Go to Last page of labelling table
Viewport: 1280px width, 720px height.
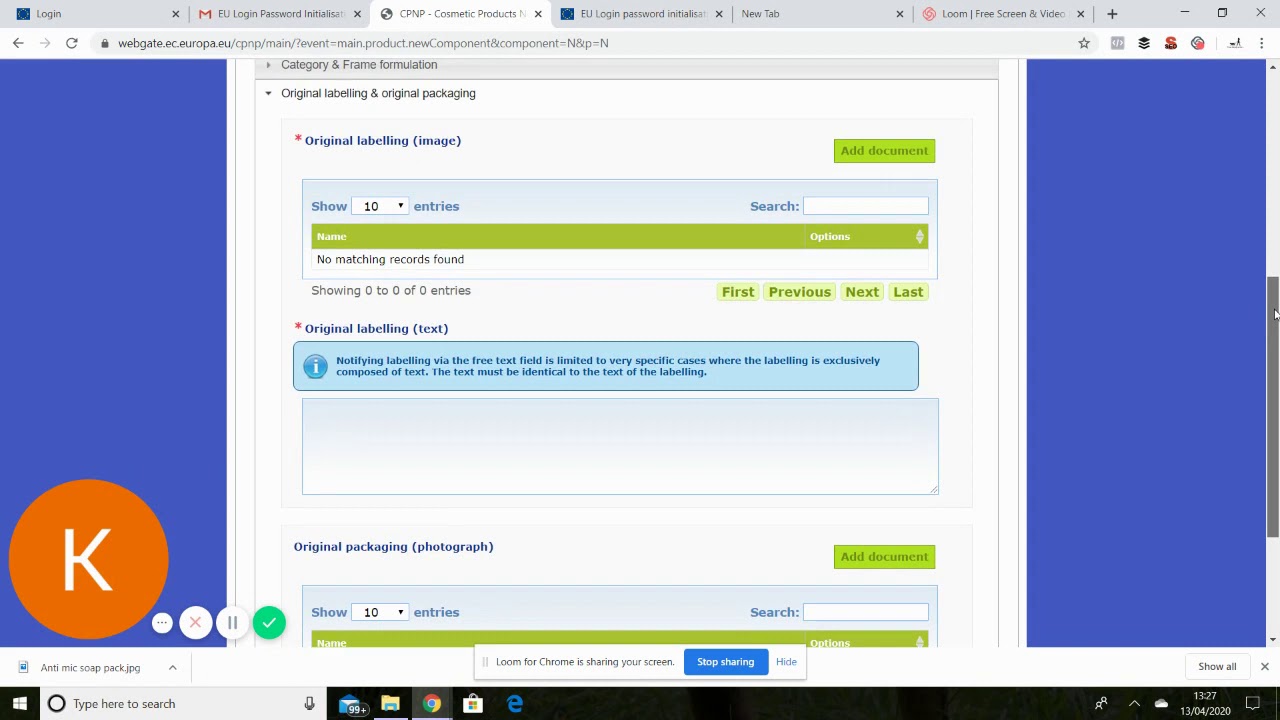[x=908, y=292]
